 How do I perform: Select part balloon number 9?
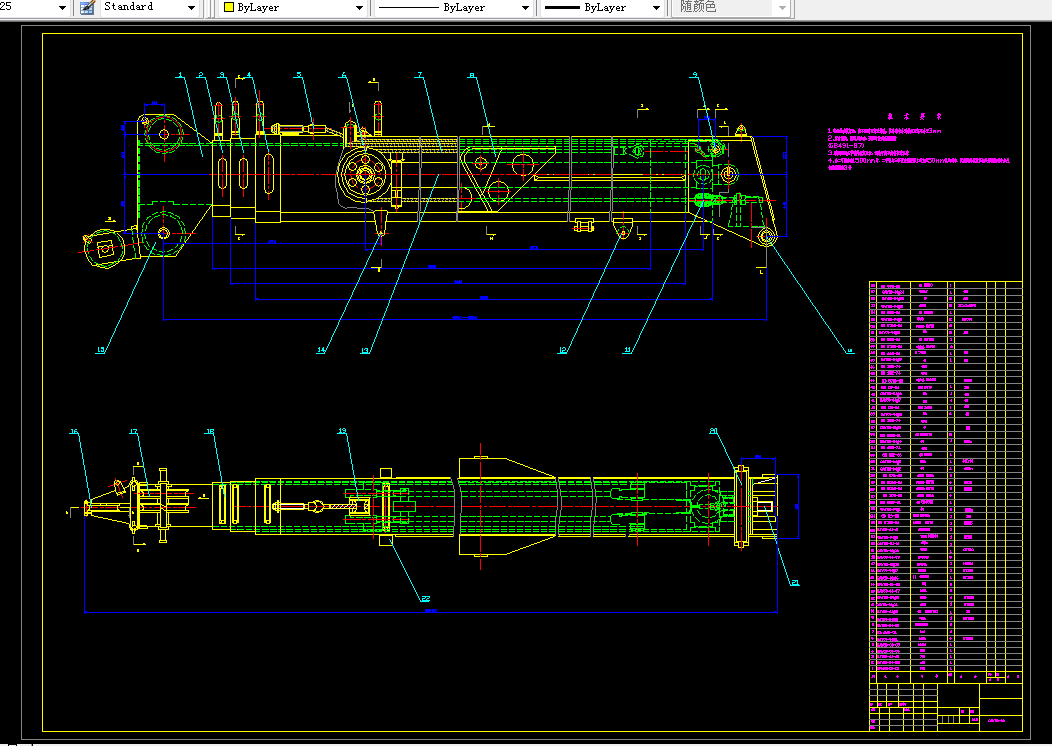(695, 76)
